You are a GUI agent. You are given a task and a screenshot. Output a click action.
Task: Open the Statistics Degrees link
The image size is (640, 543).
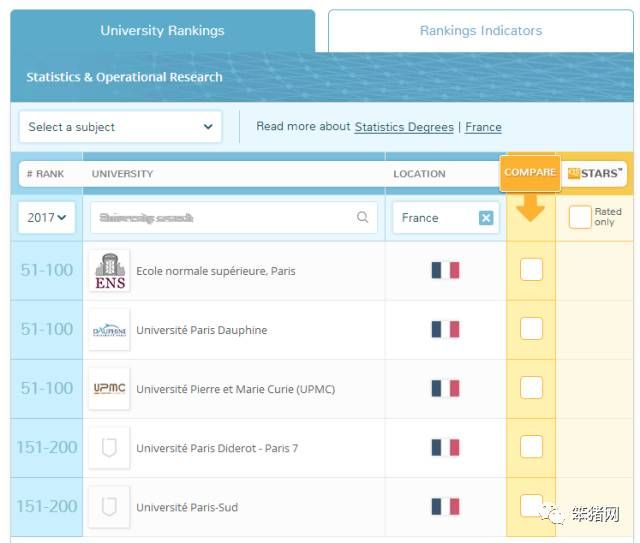(404, 127)
